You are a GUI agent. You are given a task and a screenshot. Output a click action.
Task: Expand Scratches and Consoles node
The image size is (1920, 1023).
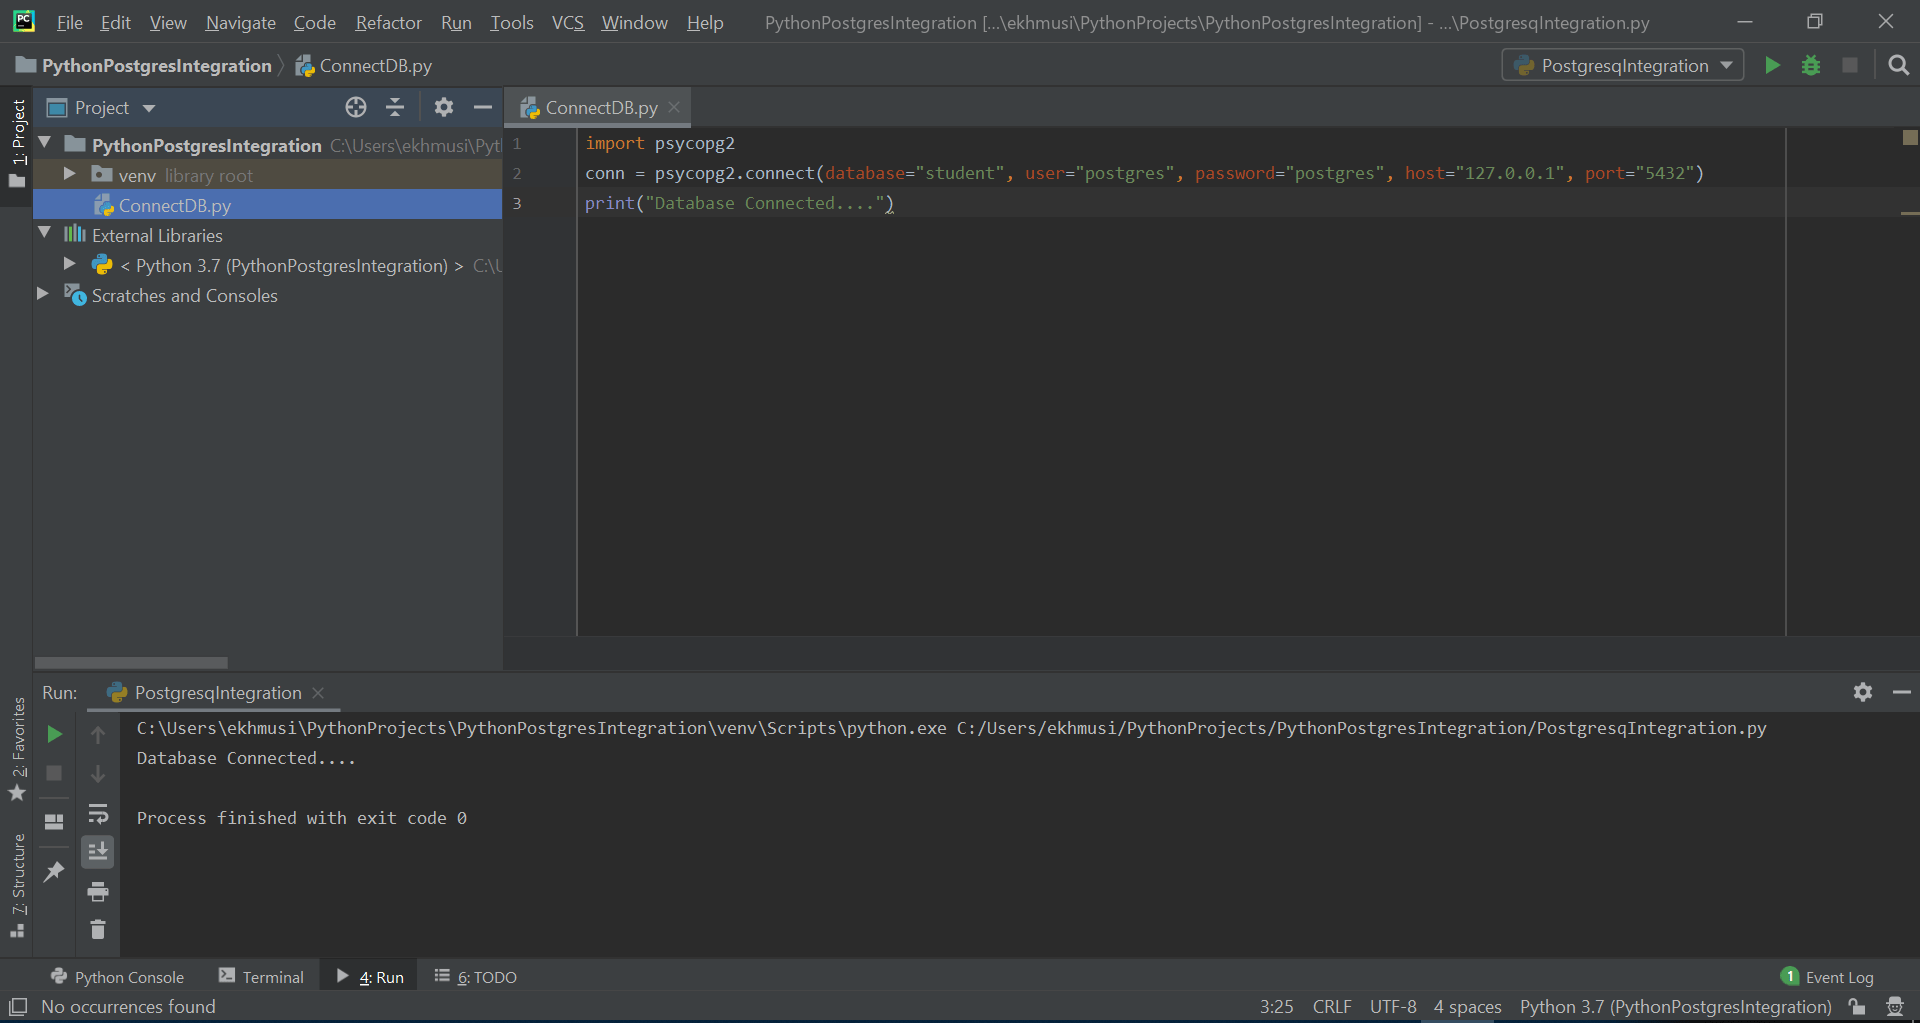pos(43,295)
